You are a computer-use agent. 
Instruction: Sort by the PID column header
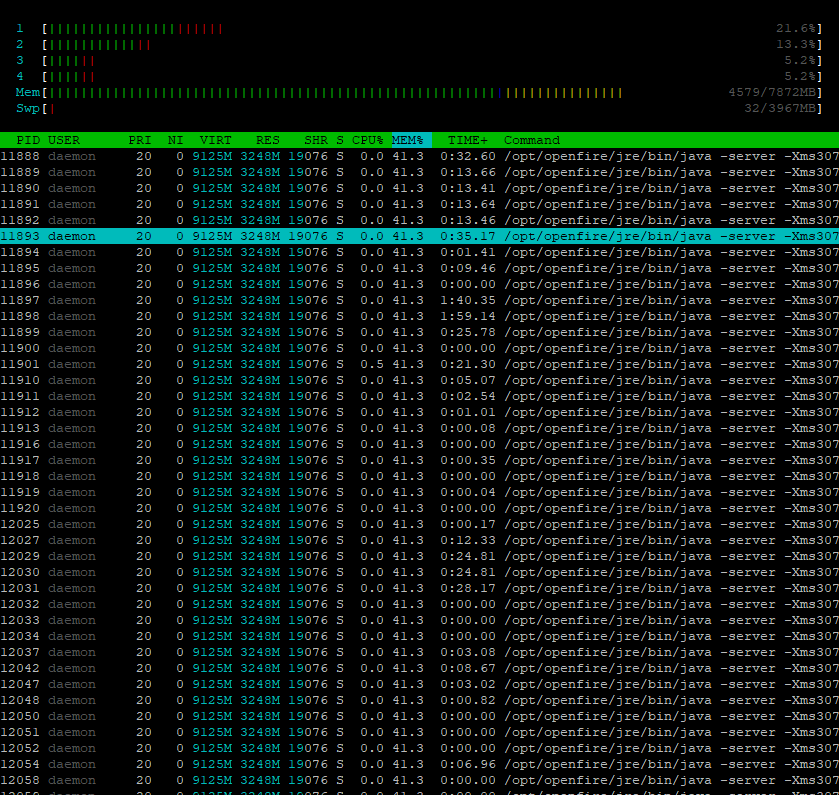[x=28, y=140]
